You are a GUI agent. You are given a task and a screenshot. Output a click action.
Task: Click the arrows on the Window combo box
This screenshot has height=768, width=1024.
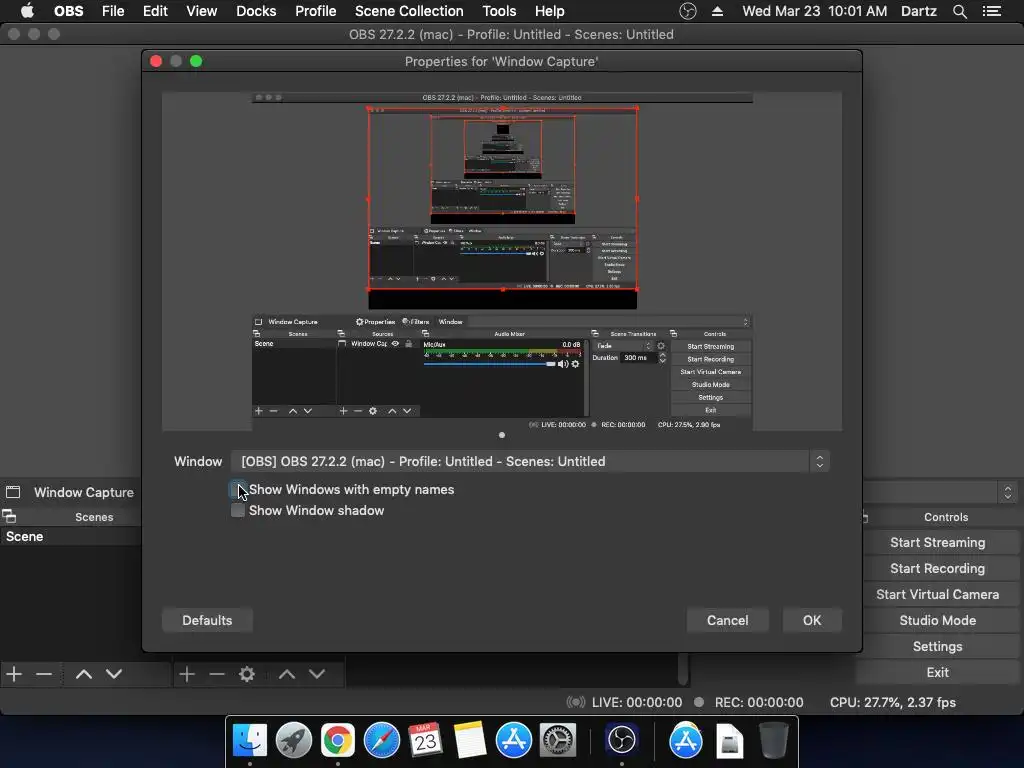(x=820, y=461)
